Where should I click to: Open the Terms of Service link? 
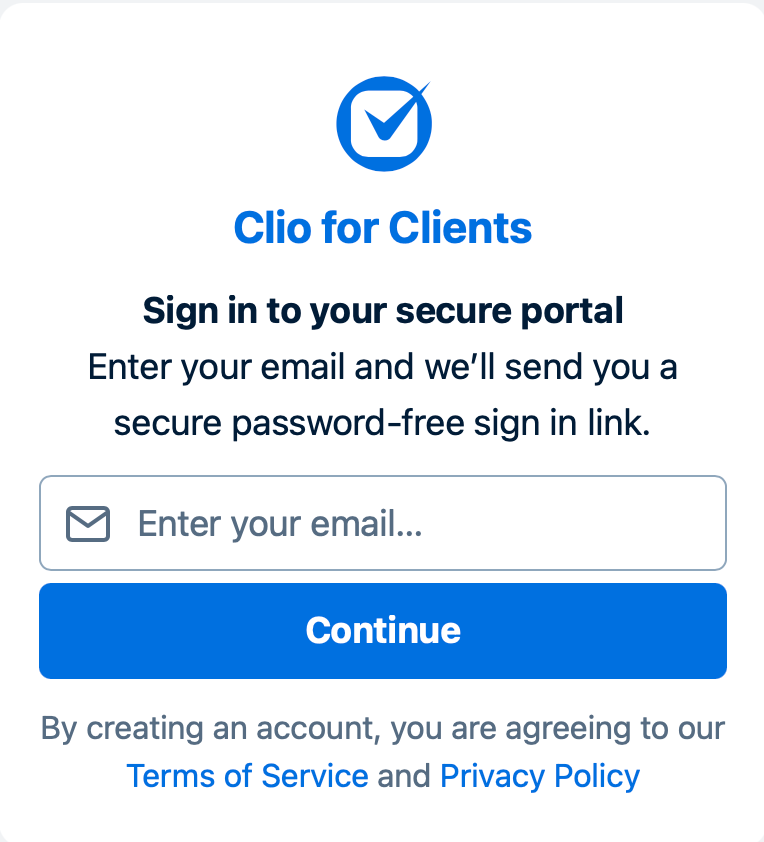tap(248, 776)
